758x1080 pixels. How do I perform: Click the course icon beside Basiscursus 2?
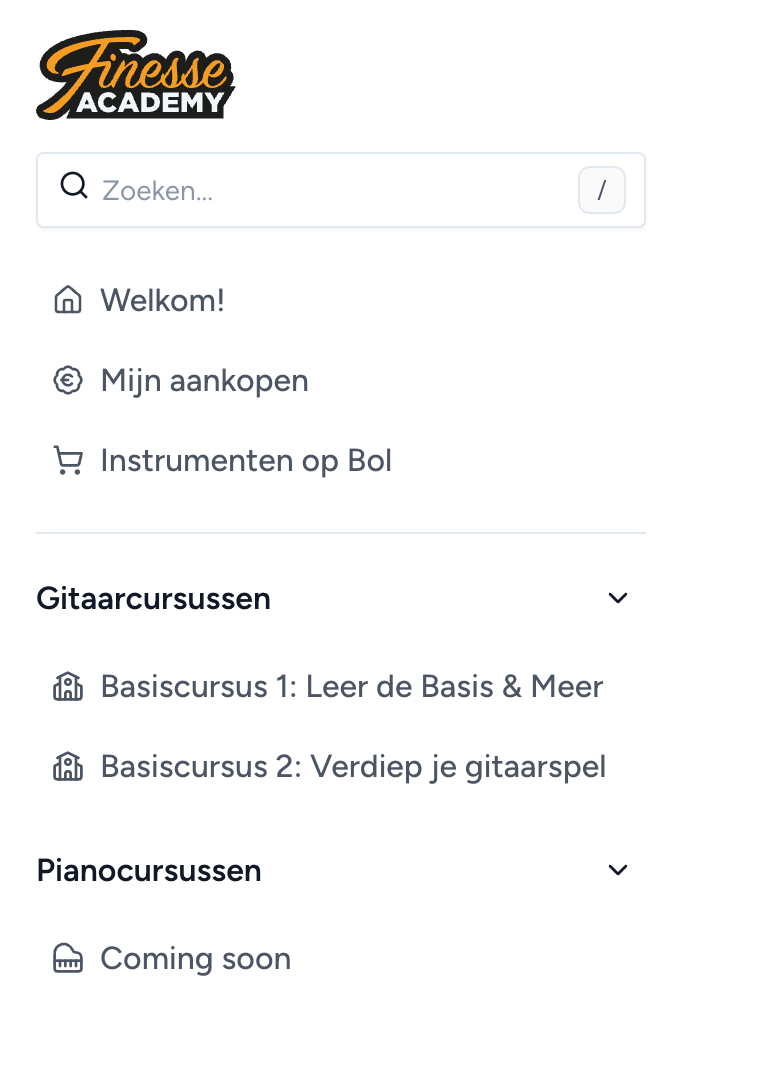tap(68, 767)
